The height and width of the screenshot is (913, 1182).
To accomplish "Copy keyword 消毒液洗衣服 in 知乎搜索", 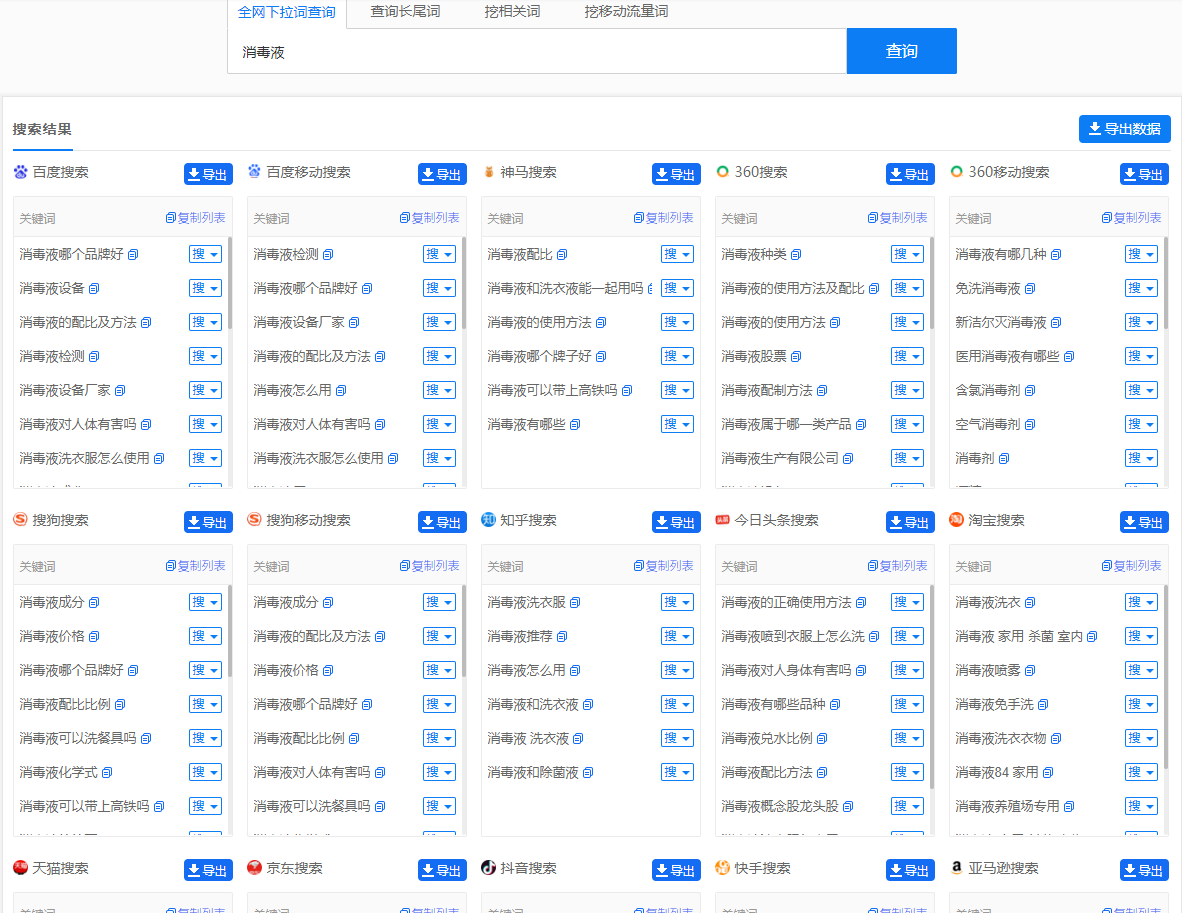I will pyautogui.click(x=575, y=603).
